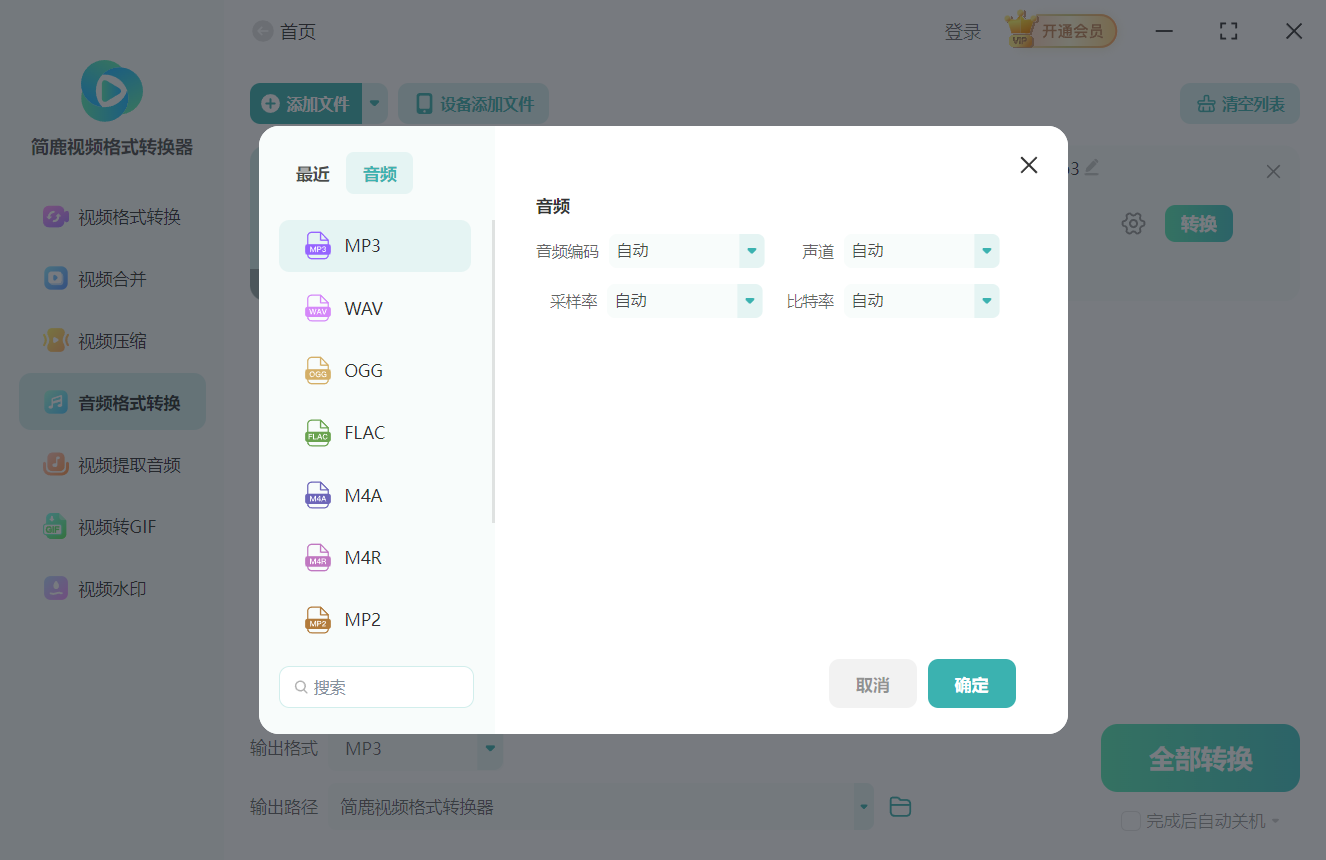The width and height of the screenshot is (1326, 860).
Task: Select the 视频合并 sidebar tool
Action: tap(112, 279)
